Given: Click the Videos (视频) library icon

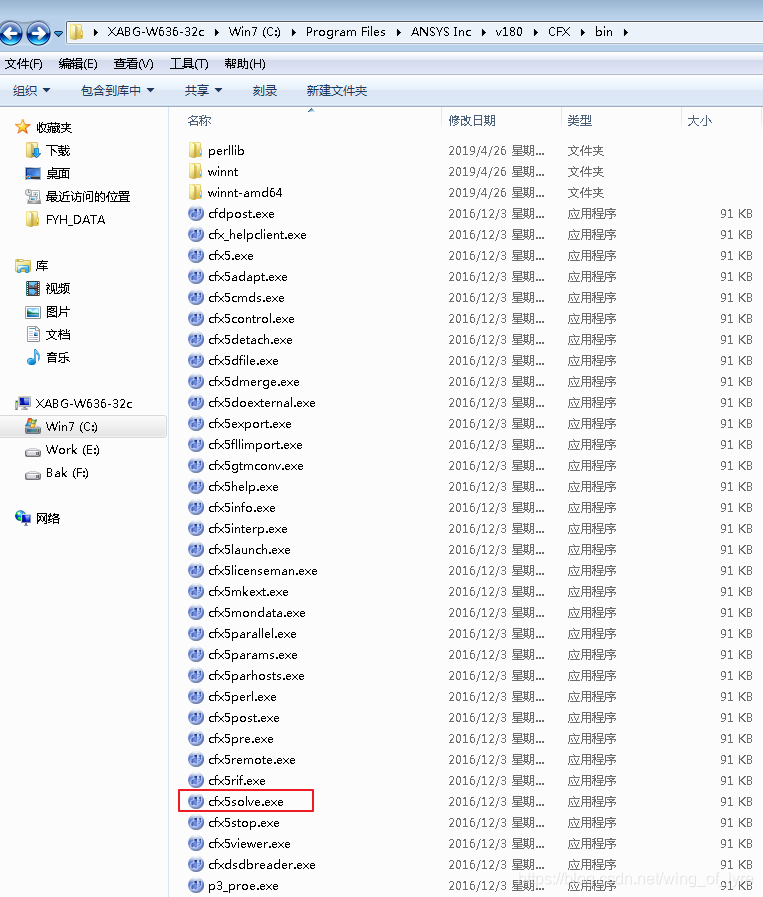Looking at the screenshot, I should click(33, 288).
